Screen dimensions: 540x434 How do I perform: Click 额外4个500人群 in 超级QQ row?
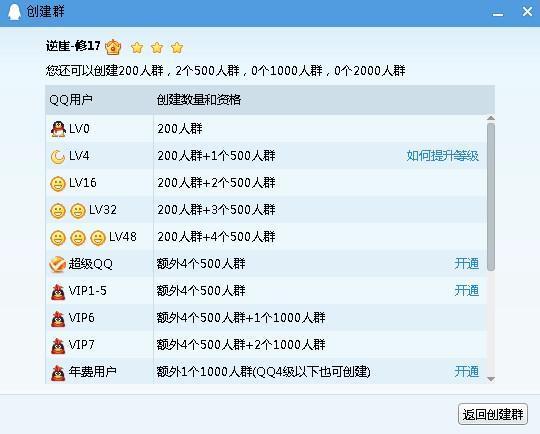(x=201, y=264)
